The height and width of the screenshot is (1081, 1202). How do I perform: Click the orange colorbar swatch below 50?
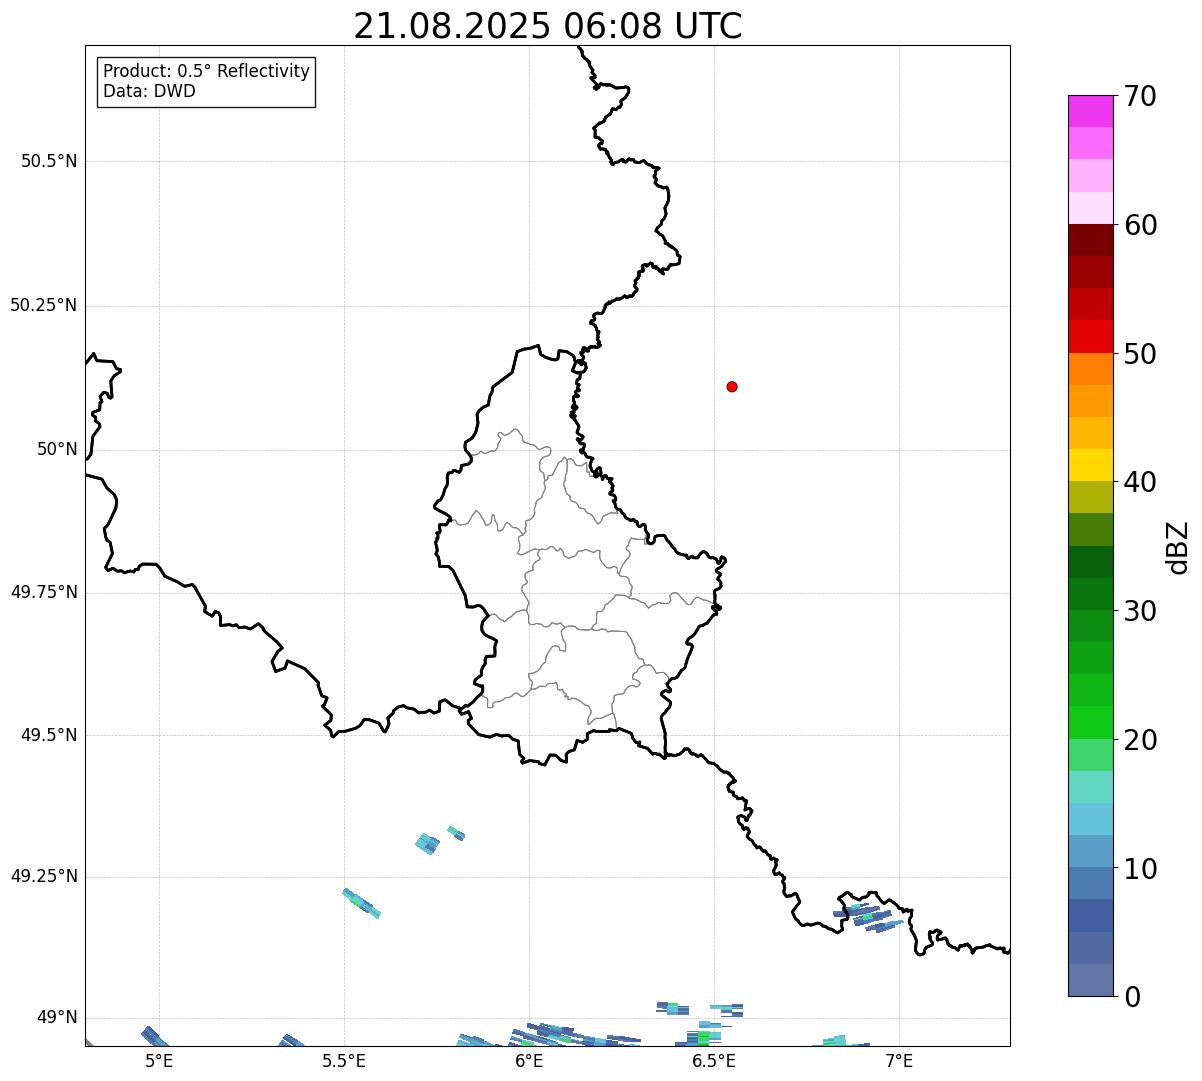click(1090, 369)
